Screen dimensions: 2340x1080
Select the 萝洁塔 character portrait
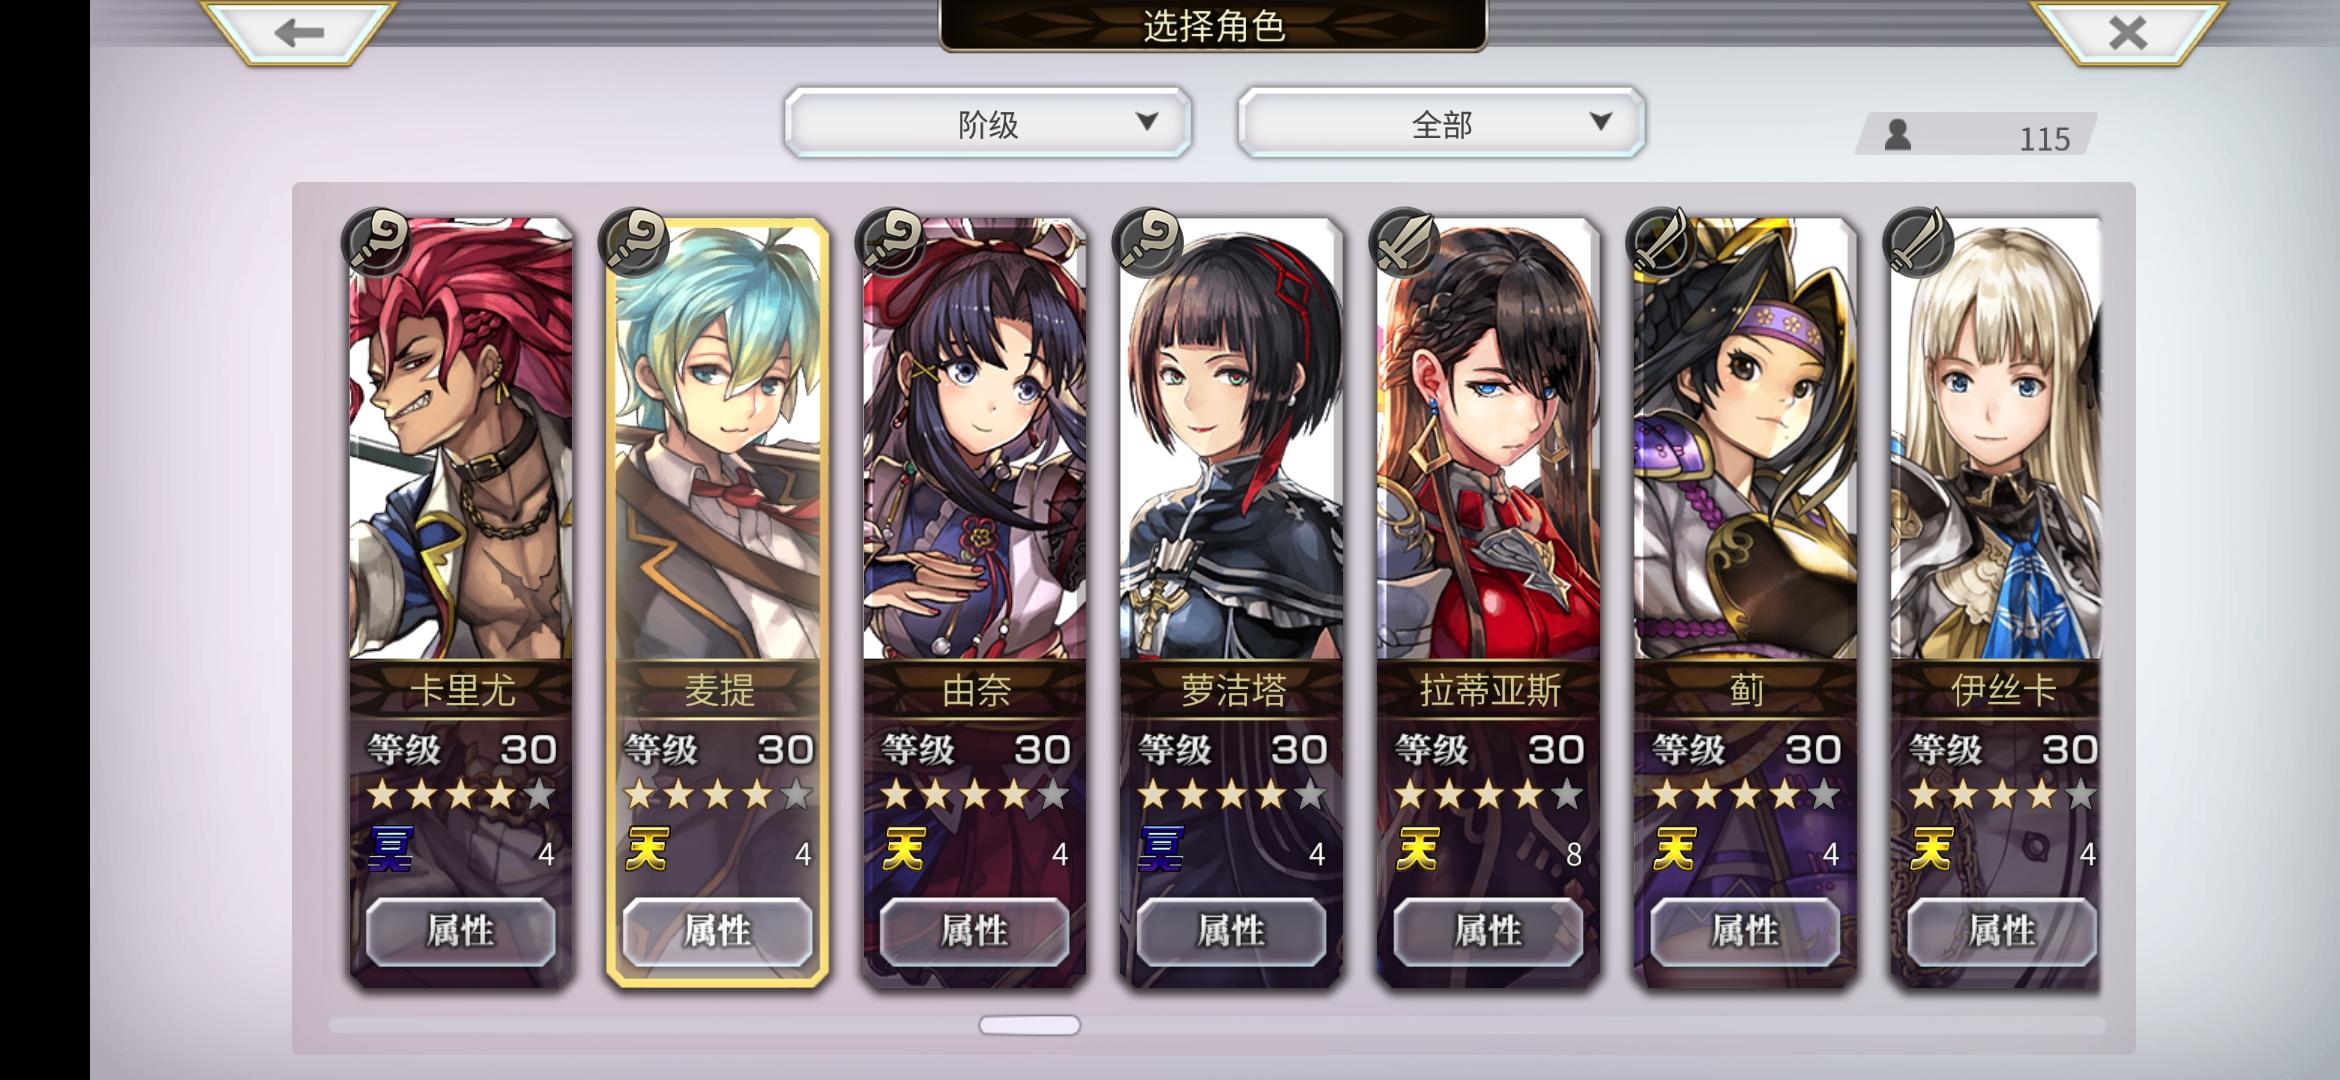click(x=1231, y=440)
